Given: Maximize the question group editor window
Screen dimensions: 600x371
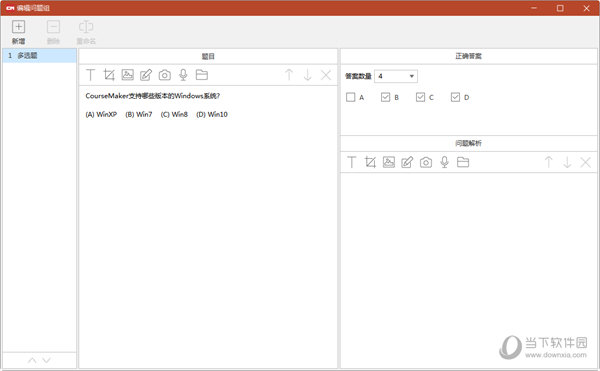Looking at the screenshot, I should (560, 8).
